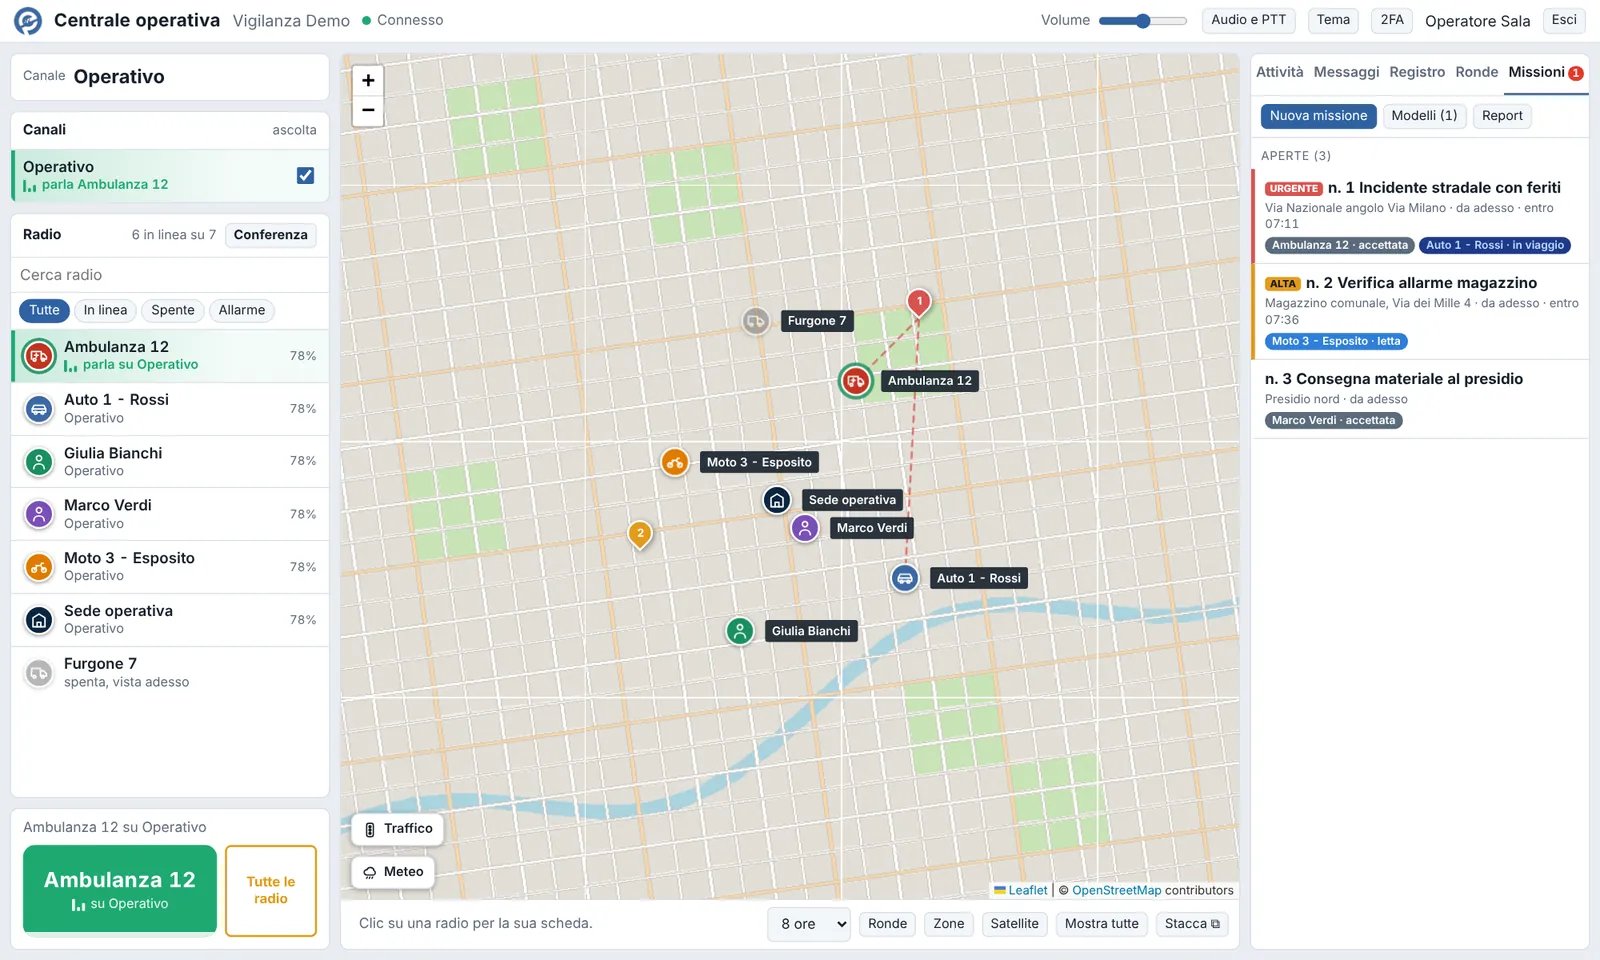1600x960 pixels.
Task: Expand the Audio e PTT settings
Action: [1248, 20]
